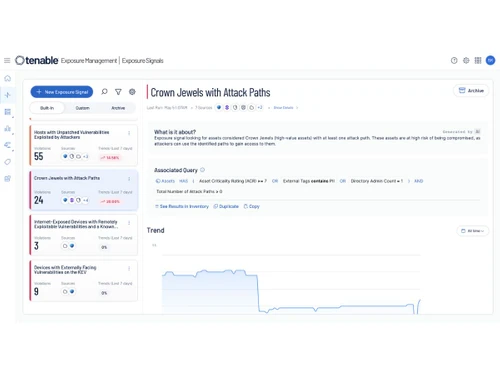Click the Tenable logo

[37, 60]
